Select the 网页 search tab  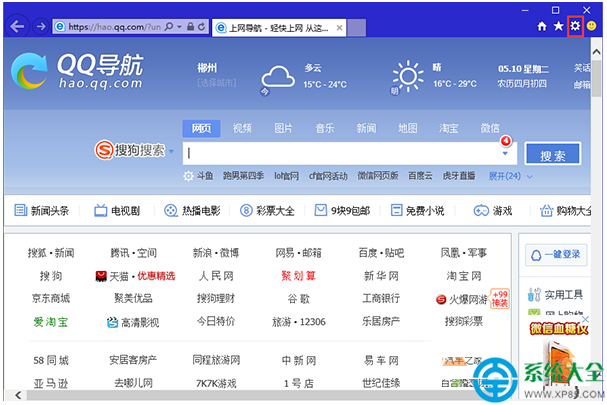(x=201, y=128)
